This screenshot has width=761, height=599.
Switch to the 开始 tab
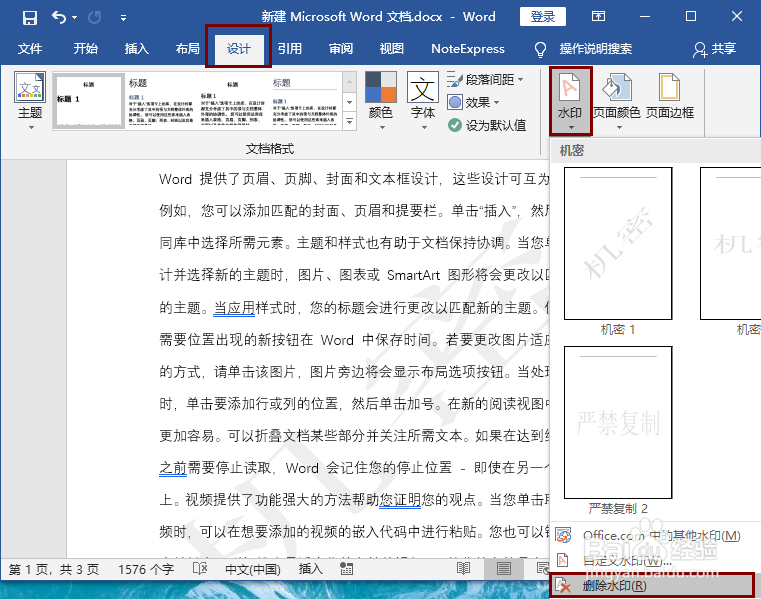pos(85,49)
